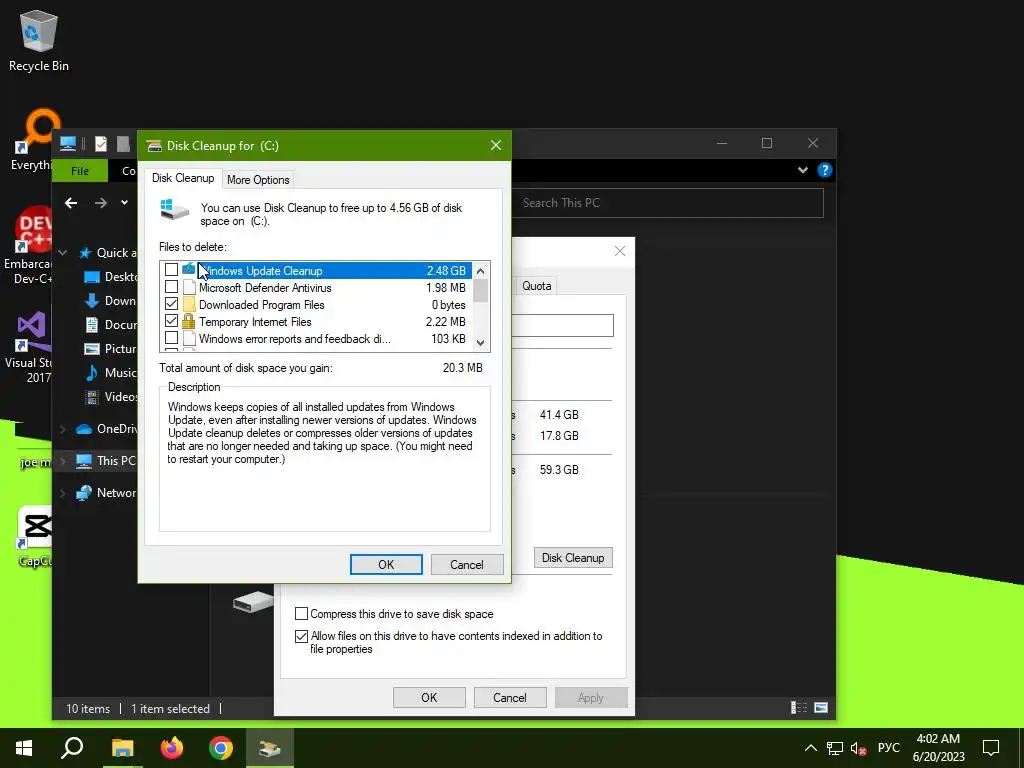Click Cancel in the Properties window

pyautogui.click(x=510, y=697)
